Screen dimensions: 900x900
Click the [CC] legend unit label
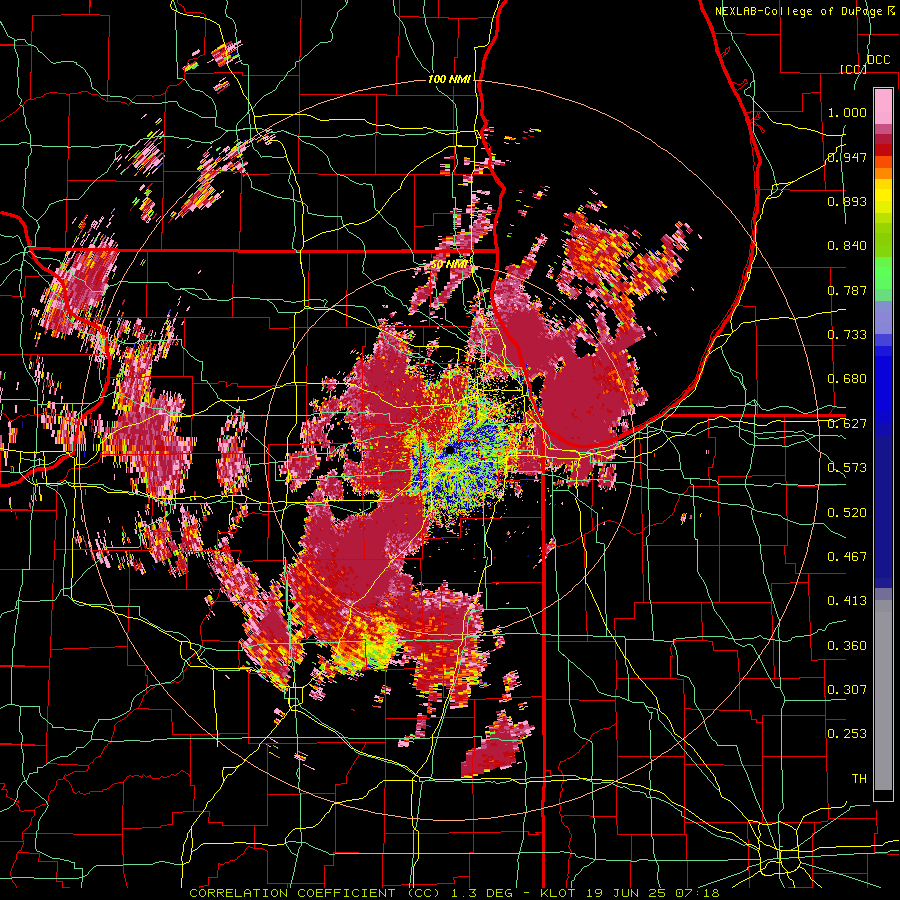(853, 69)
